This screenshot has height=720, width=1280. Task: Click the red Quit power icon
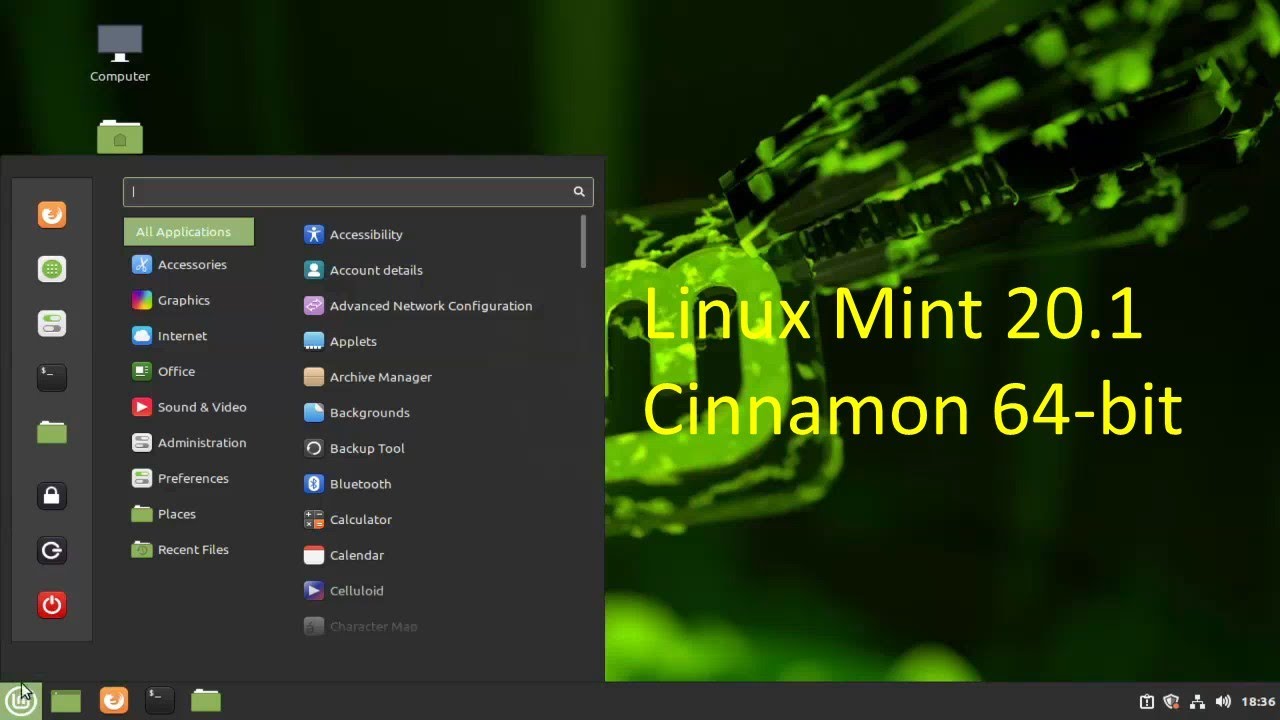tap(52, 604)
